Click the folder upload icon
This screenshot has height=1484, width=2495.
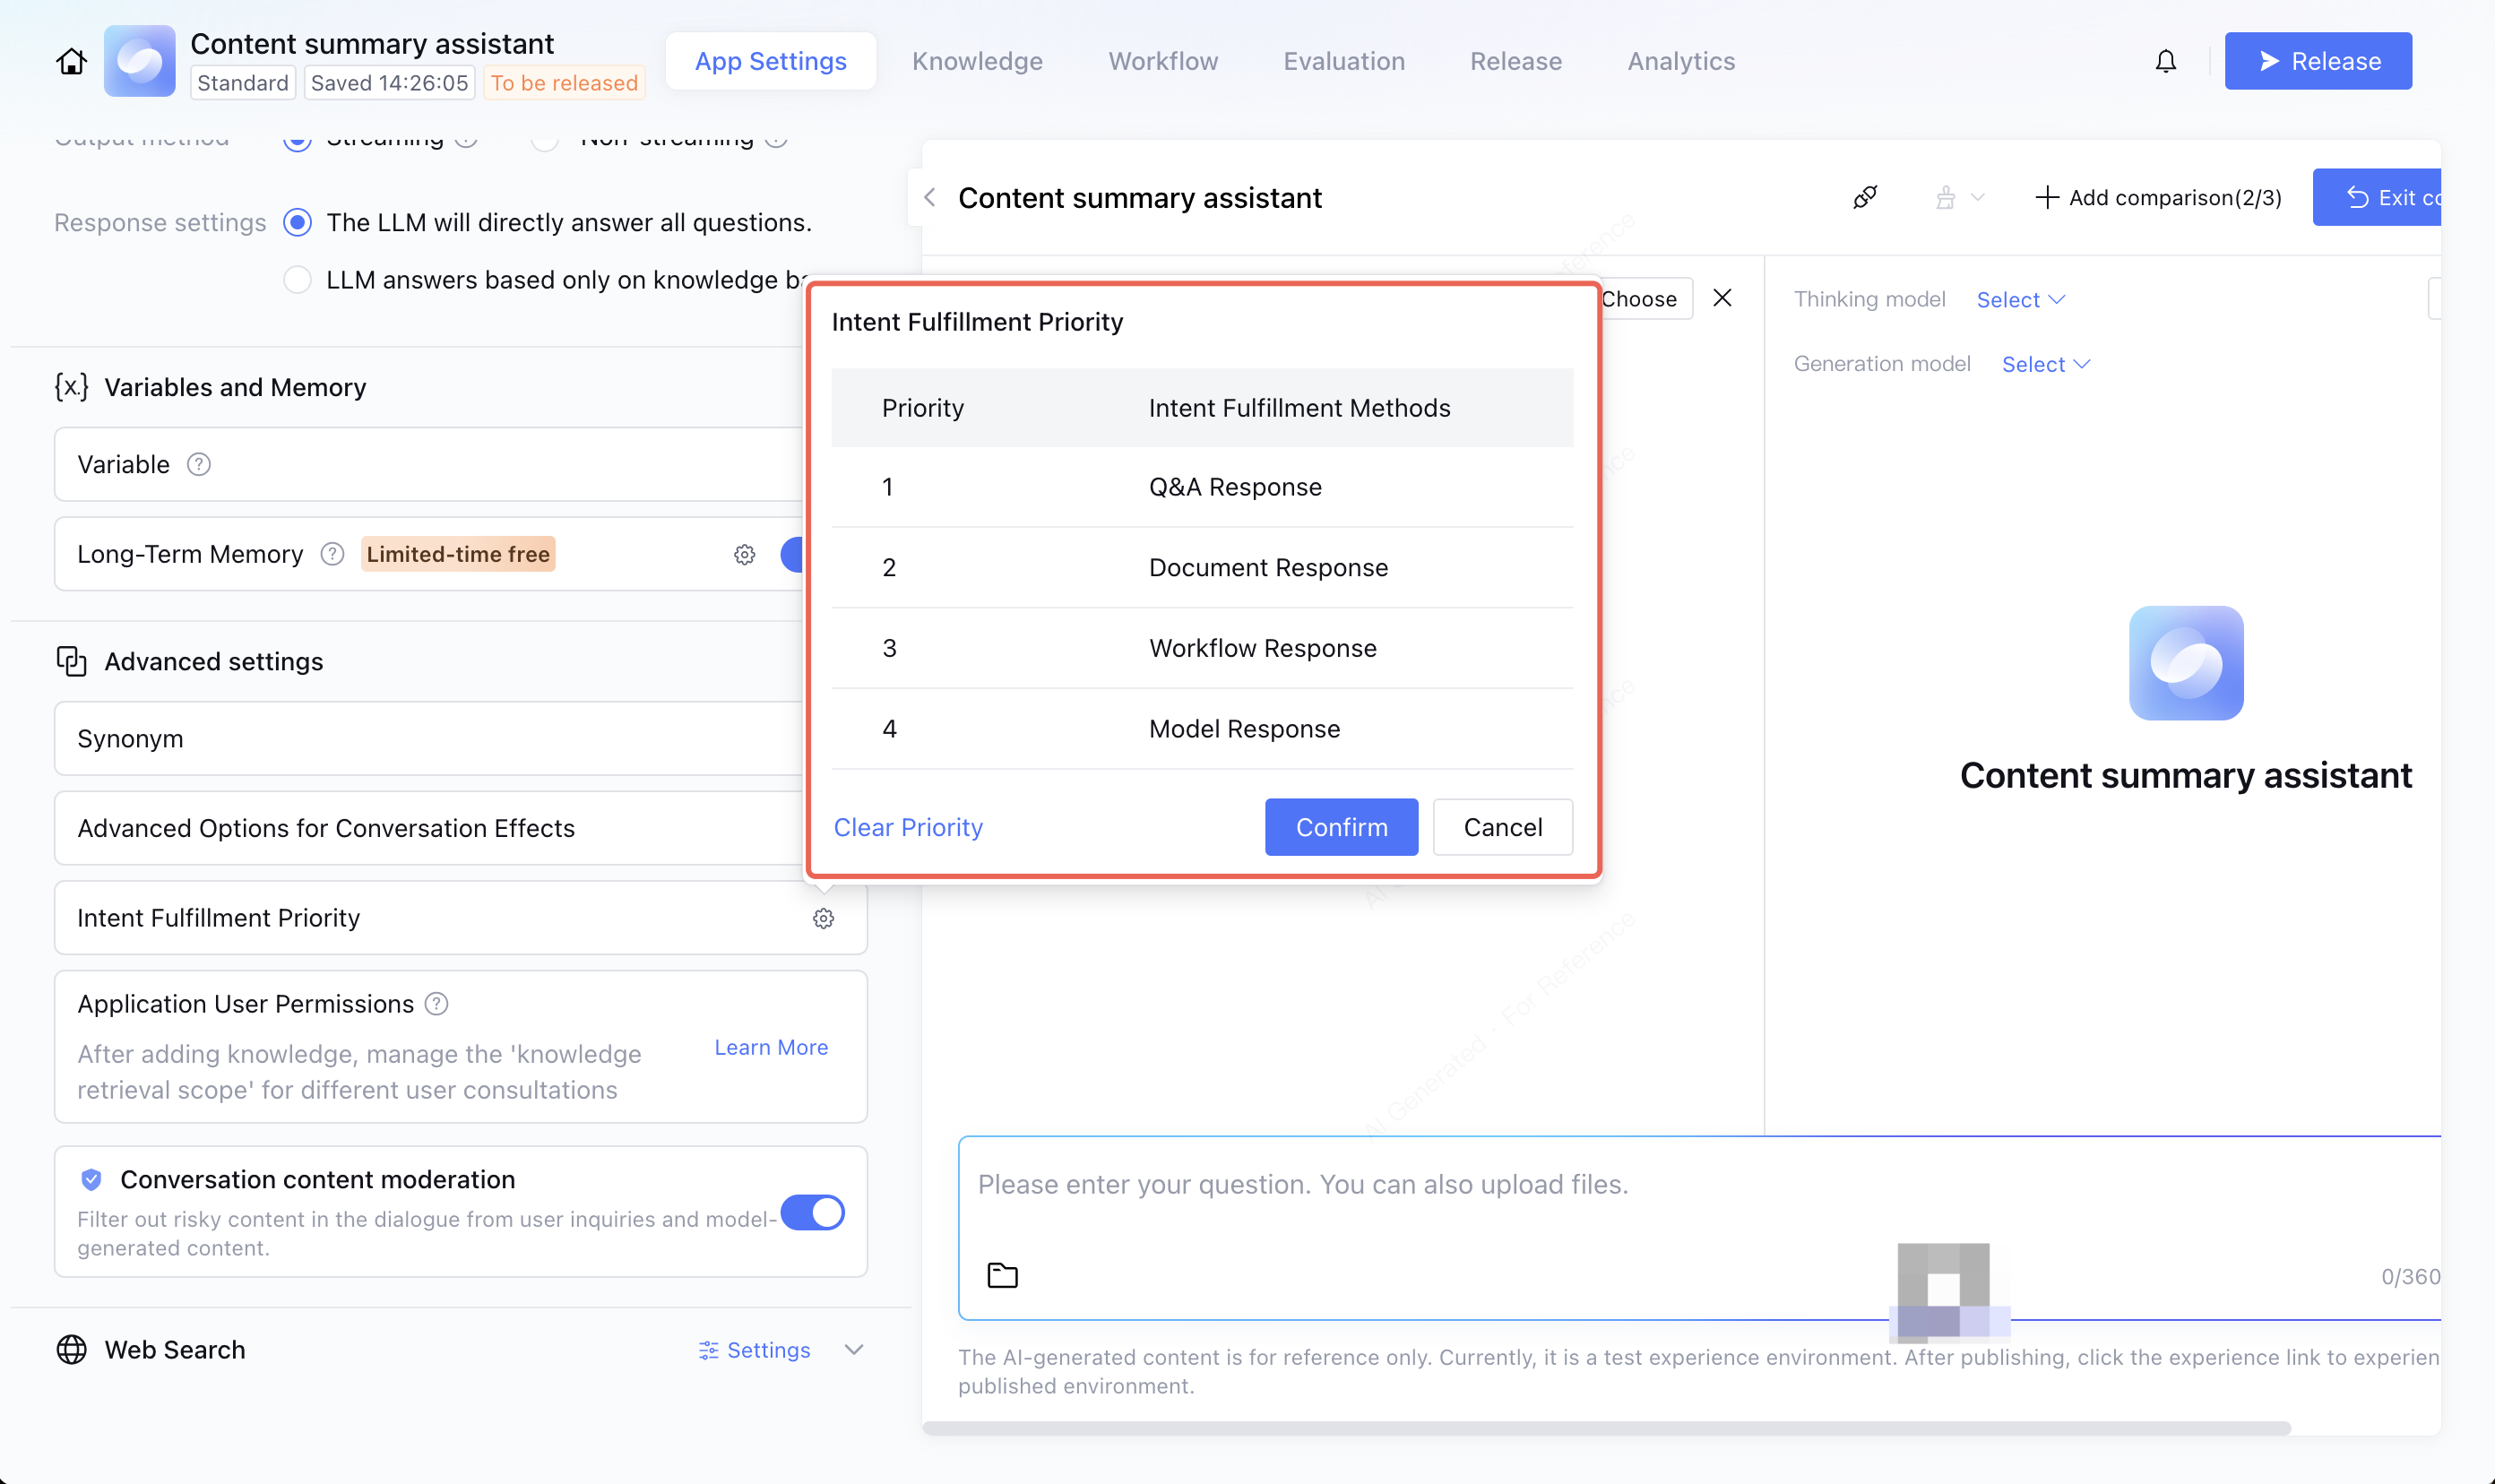click(x=1002, y=1275)
